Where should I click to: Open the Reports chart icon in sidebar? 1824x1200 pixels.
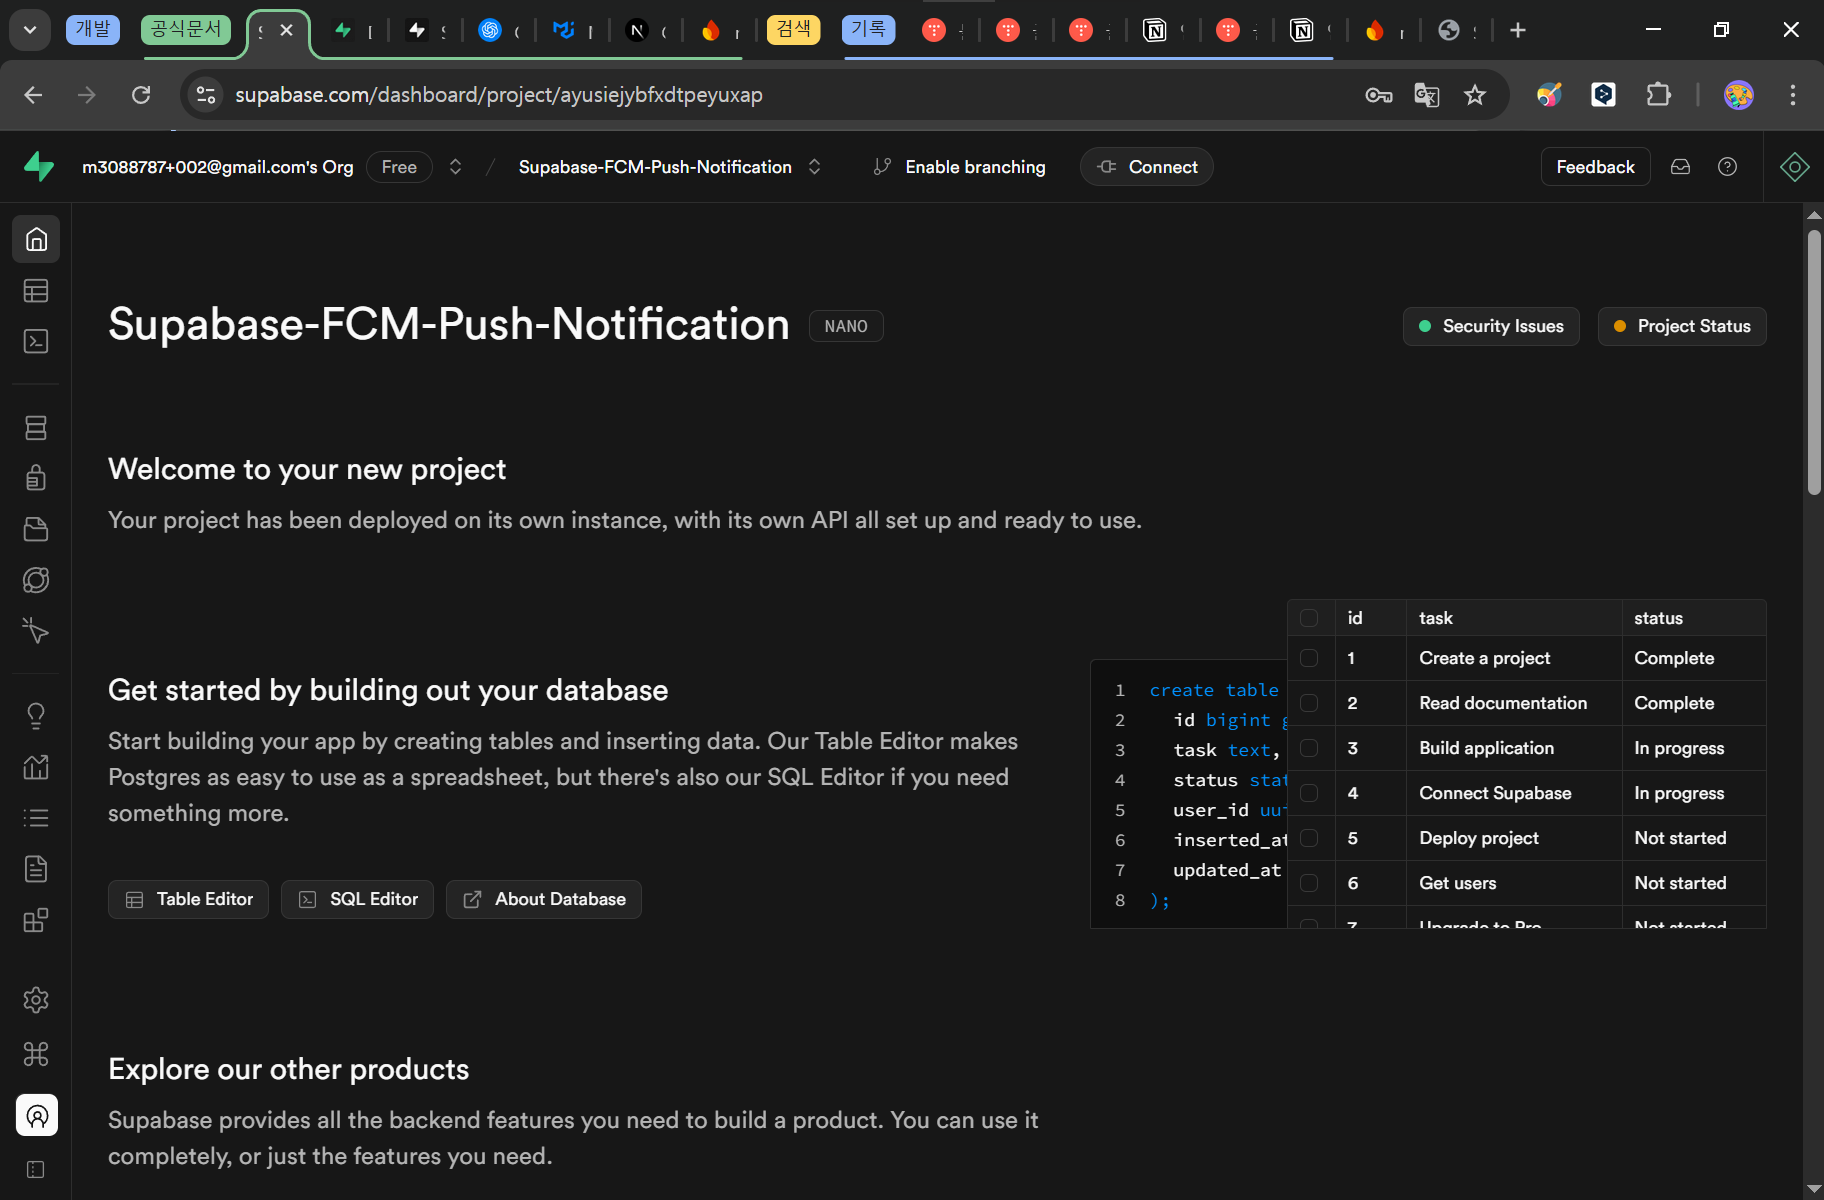36,767
